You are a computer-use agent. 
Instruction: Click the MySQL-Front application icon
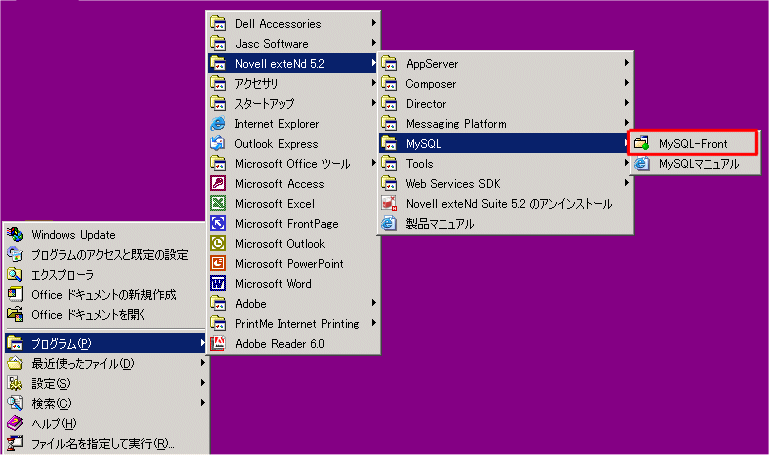tap(641, 143)
